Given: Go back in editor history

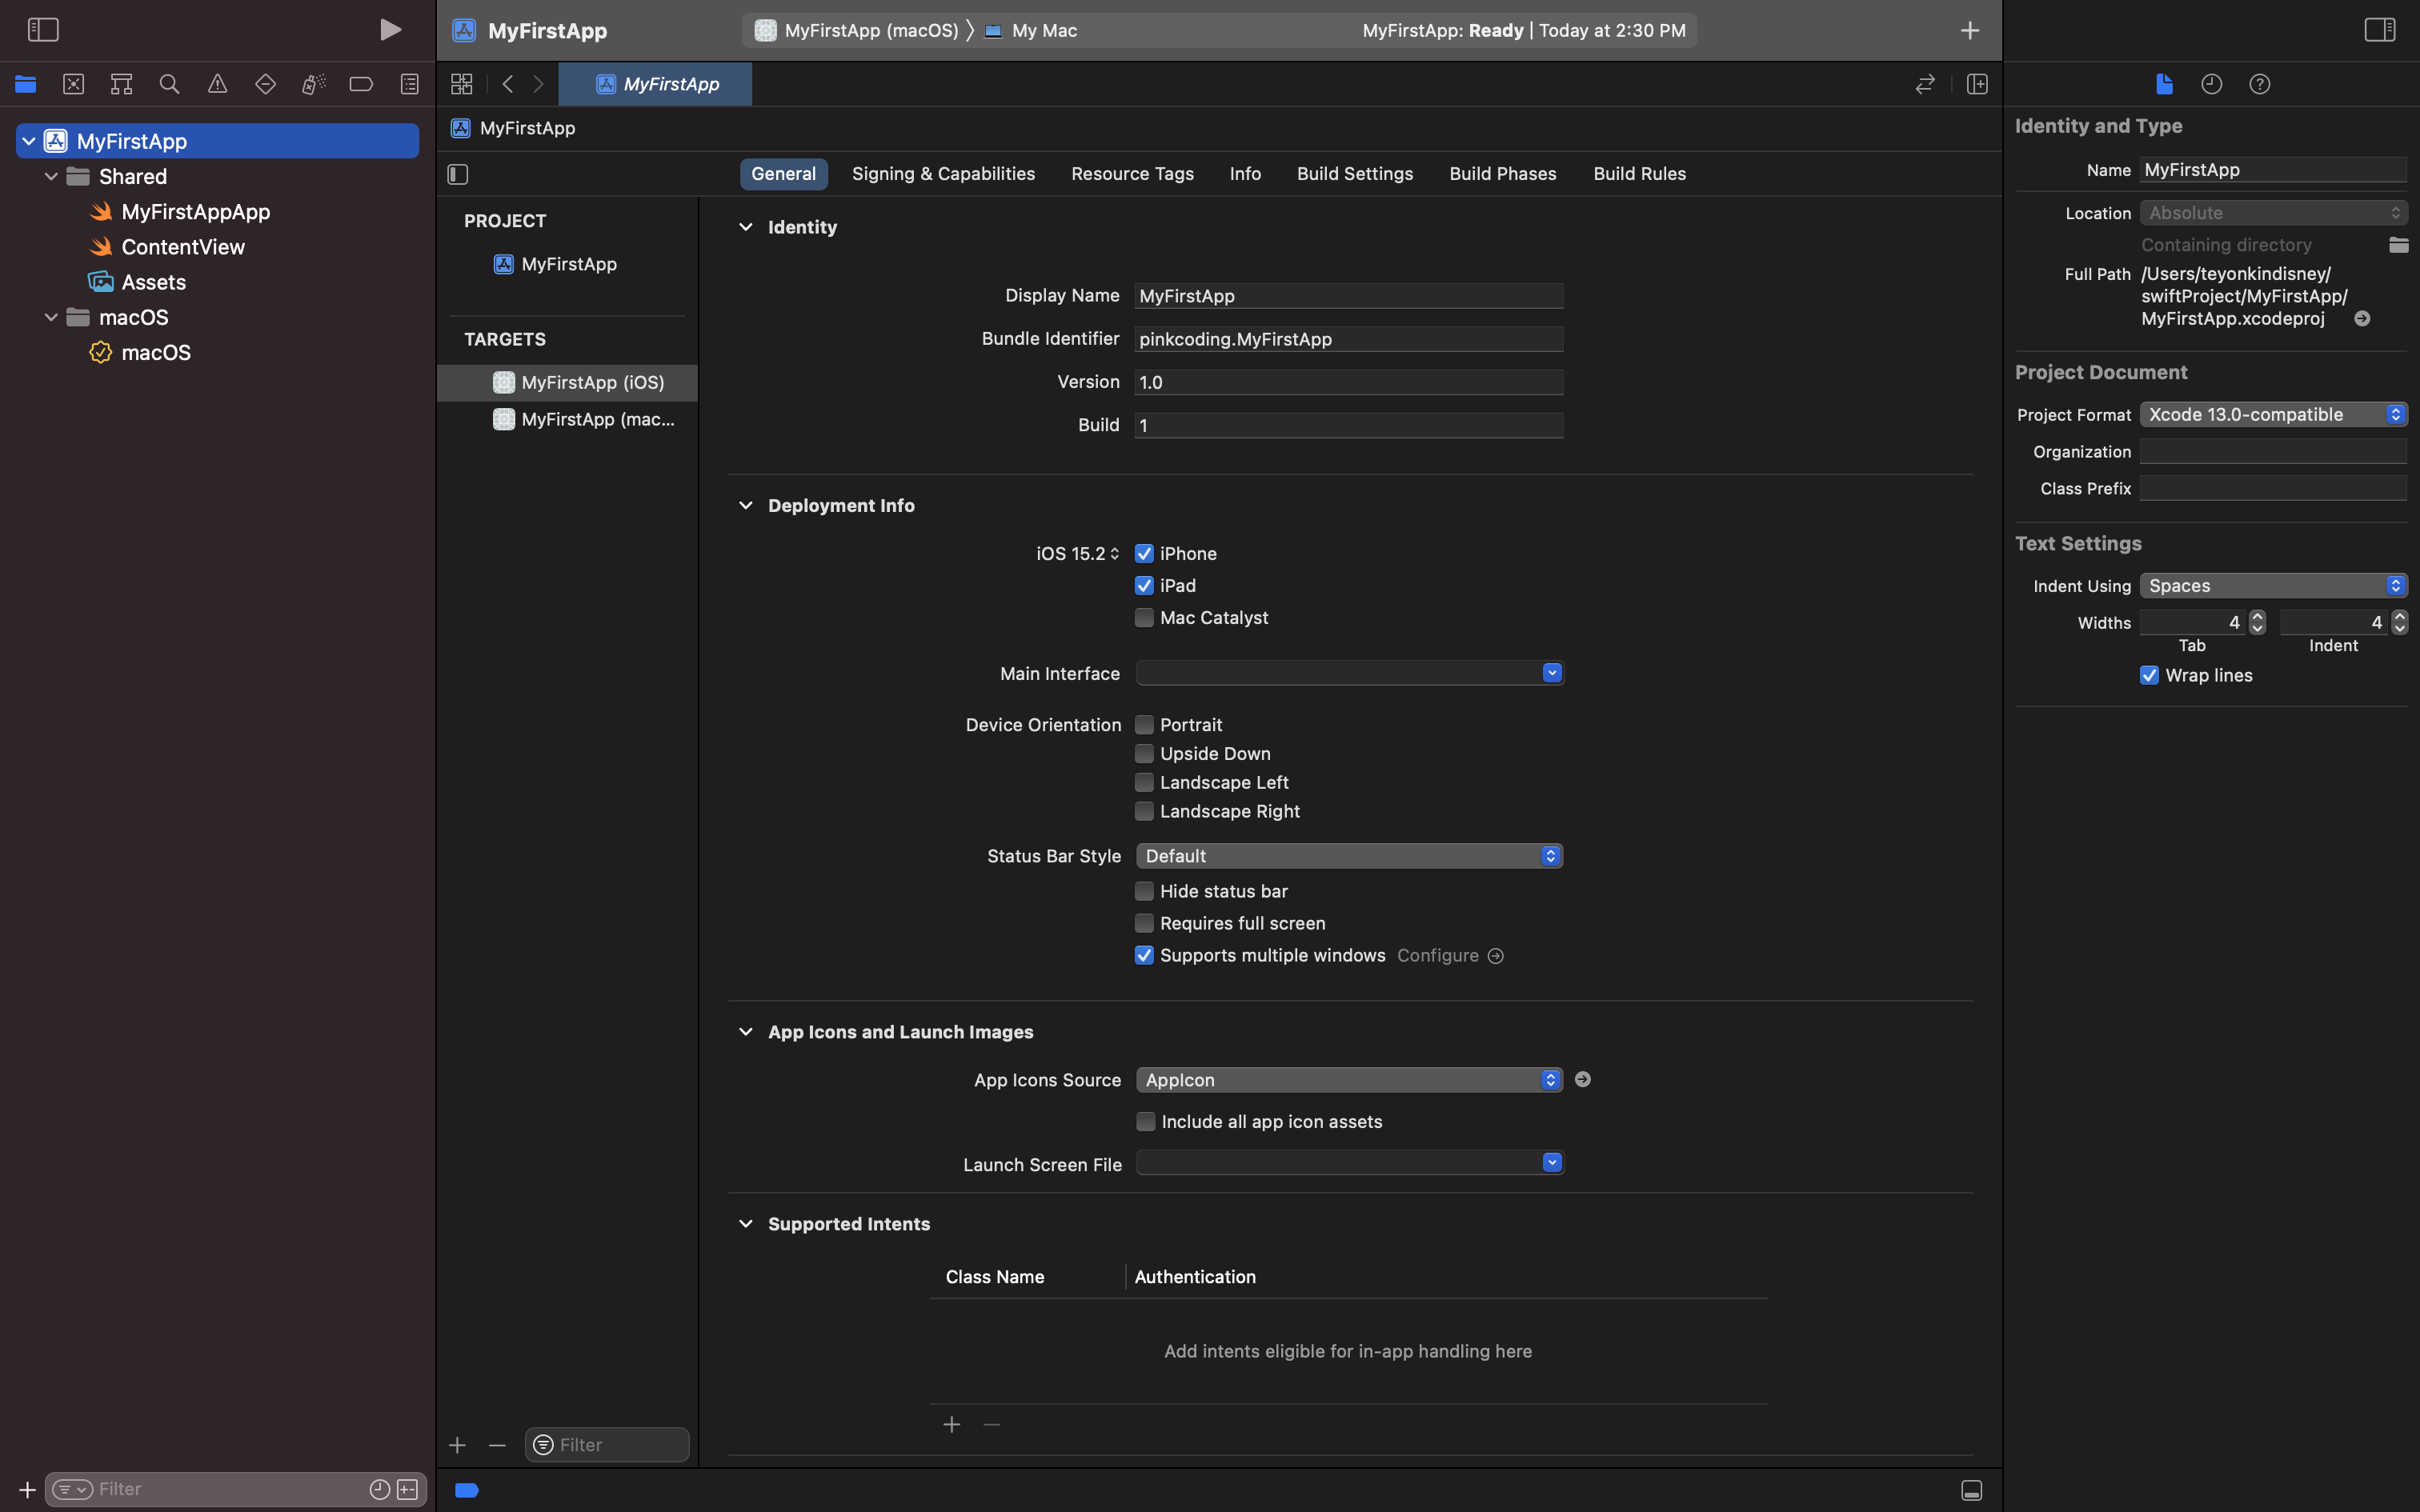Looking at the screenshot, I should tap(508, 84).
